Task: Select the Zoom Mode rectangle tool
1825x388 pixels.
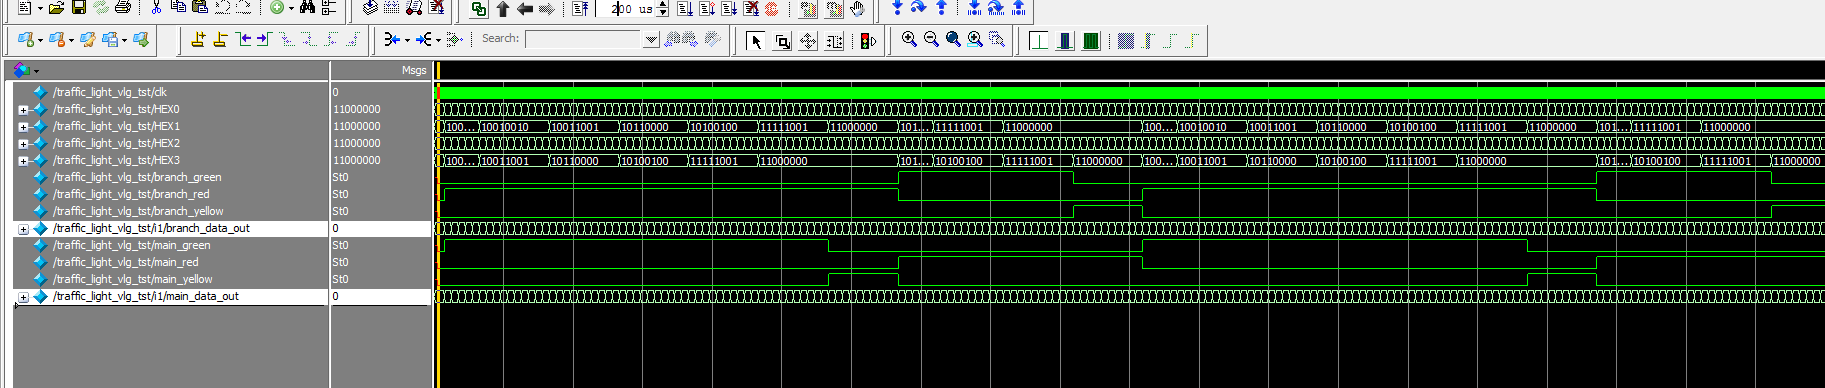Action: tap(782, 40)
